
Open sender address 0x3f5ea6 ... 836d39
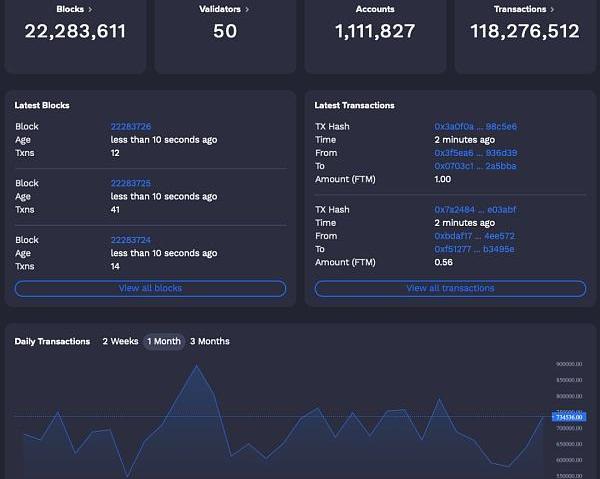pyautogui.click(x=475, y=153)
